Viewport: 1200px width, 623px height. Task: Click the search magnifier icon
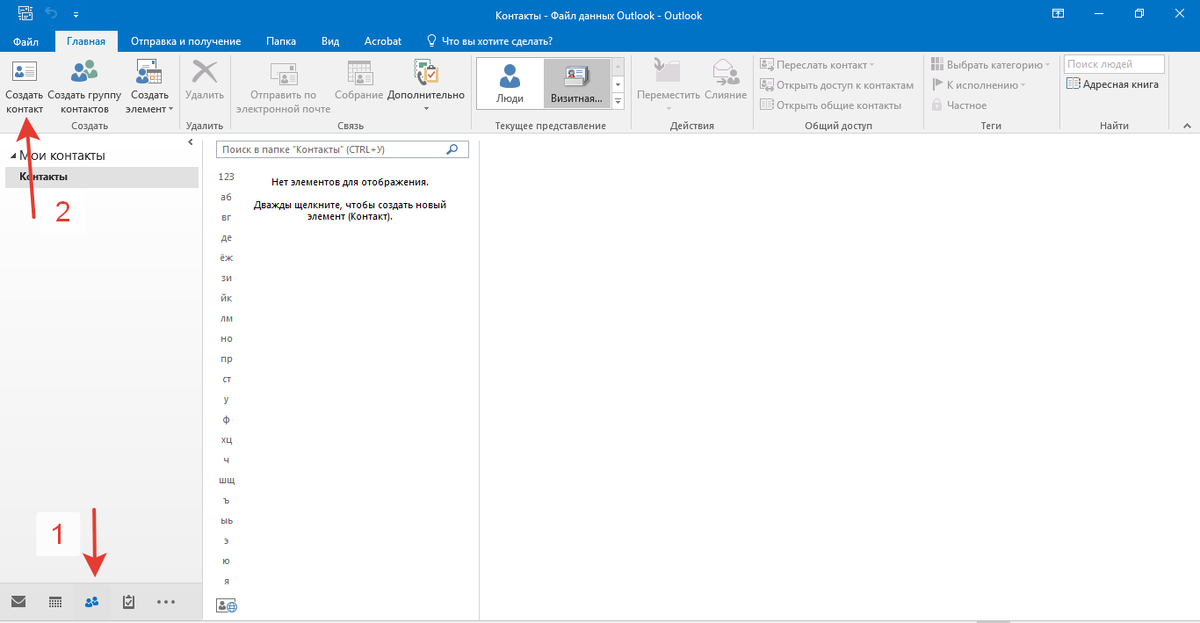click(453, 149)
